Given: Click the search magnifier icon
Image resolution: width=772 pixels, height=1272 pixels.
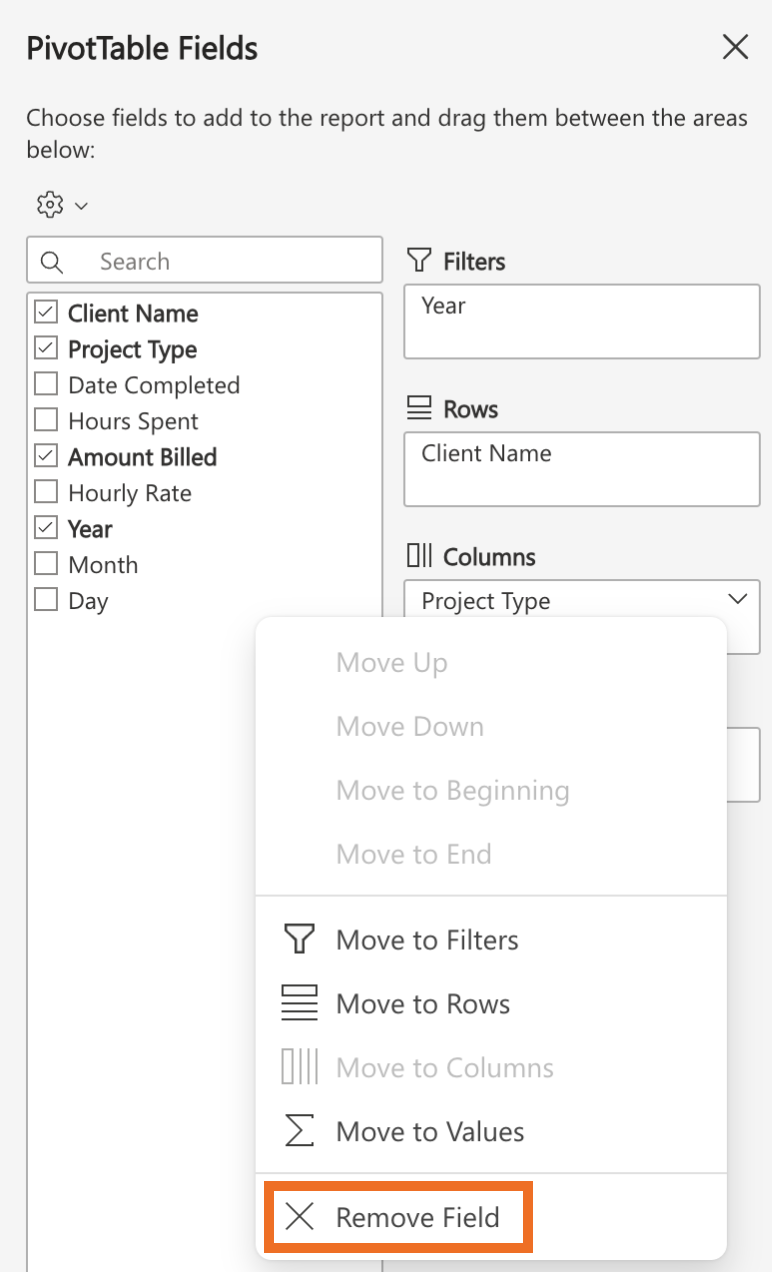Looking at the screenshot, I should tap(52, 262).
